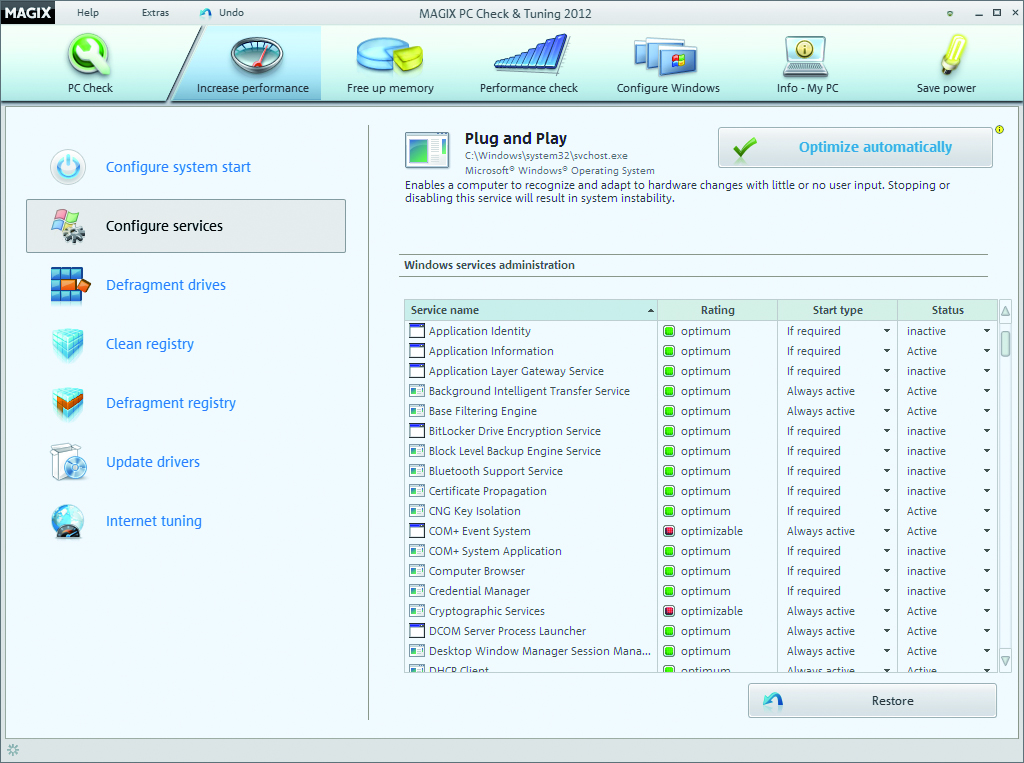Viewport: 1024px width, 763px height.
Task: Open the Free up memory pie icon
Action: pyautogui.click(x=390, y=55)
